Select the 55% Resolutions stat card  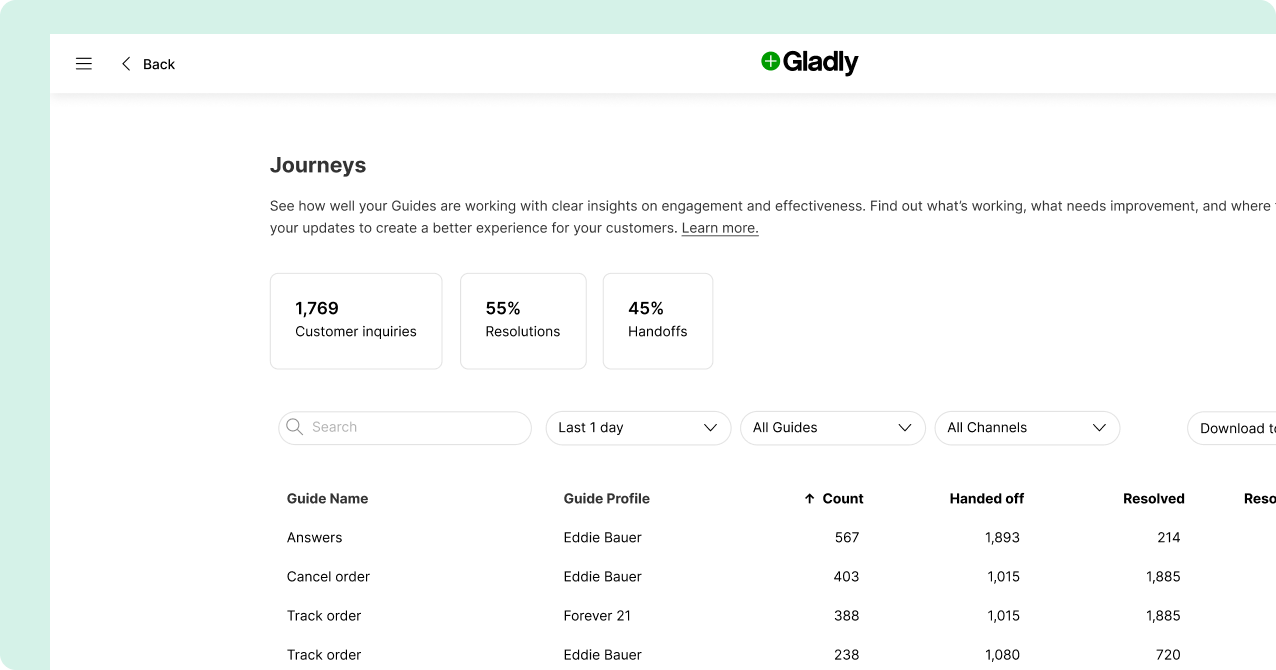[523, 320]
